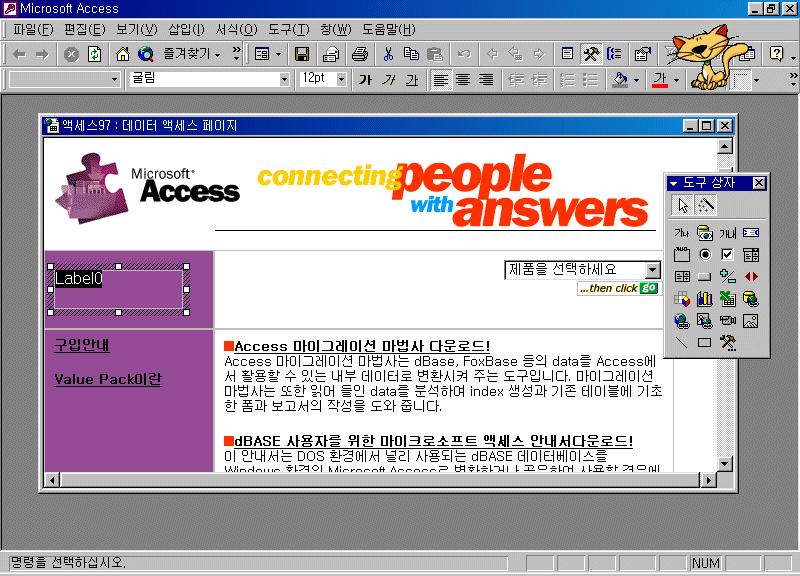Screen dimensions: 800x576
Task: Select the Expand control tool in toolbox
Action: click(x=728, y=277)
